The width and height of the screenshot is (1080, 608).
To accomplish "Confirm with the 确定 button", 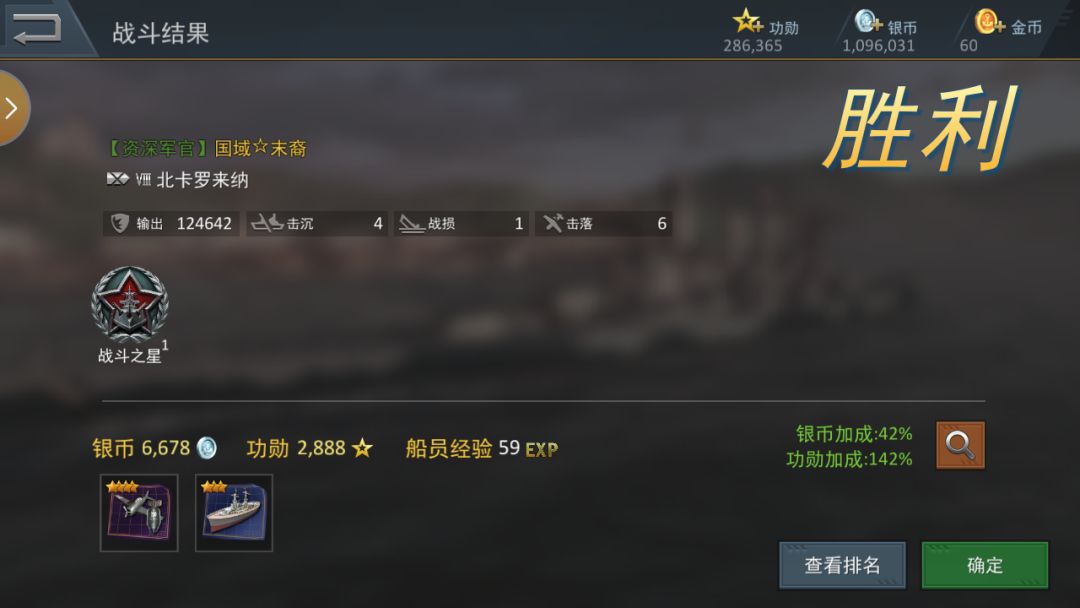I will [985, 565].
